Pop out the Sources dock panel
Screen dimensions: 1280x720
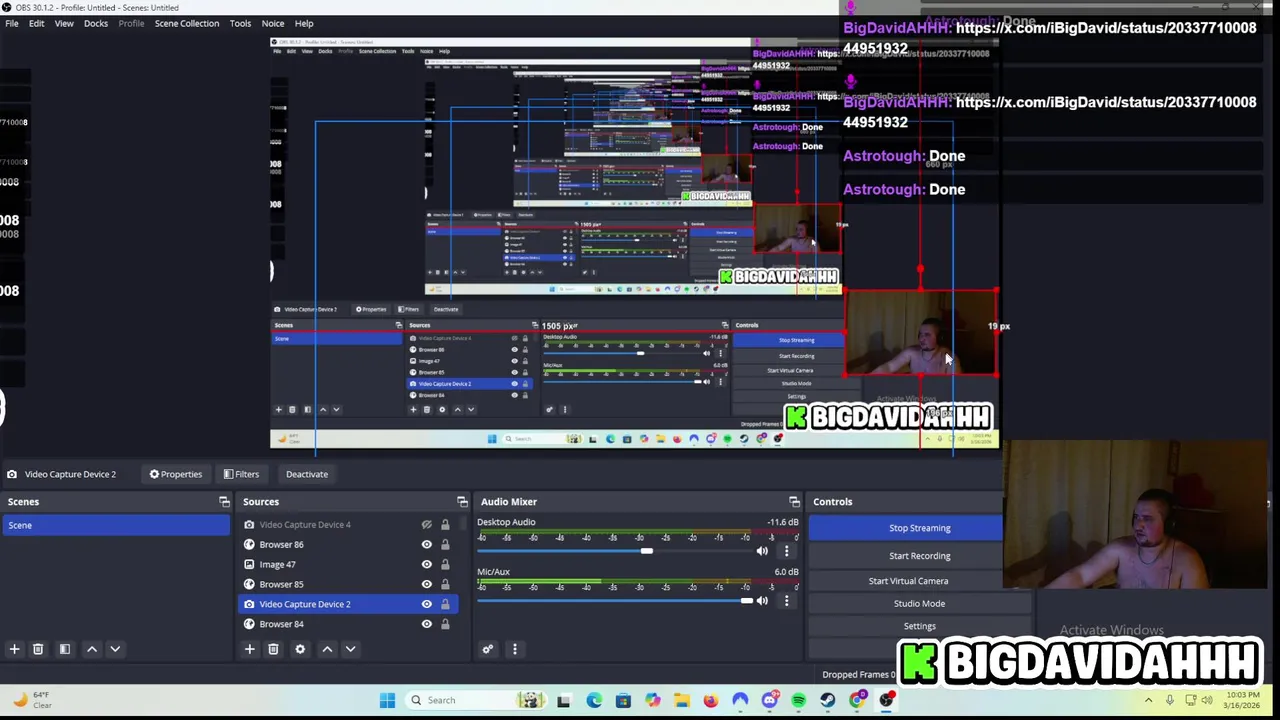tap(462, 501)
